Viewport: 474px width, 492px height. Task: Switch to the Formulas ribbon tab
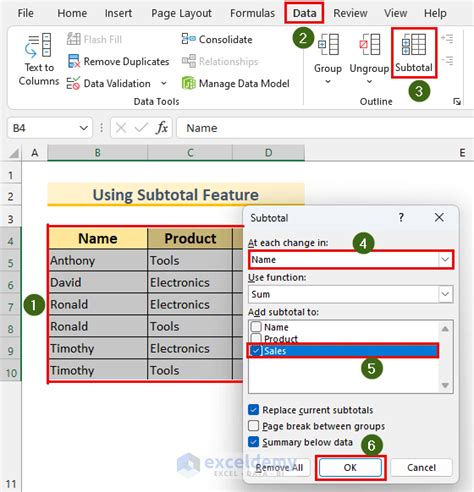coord(252,13)
